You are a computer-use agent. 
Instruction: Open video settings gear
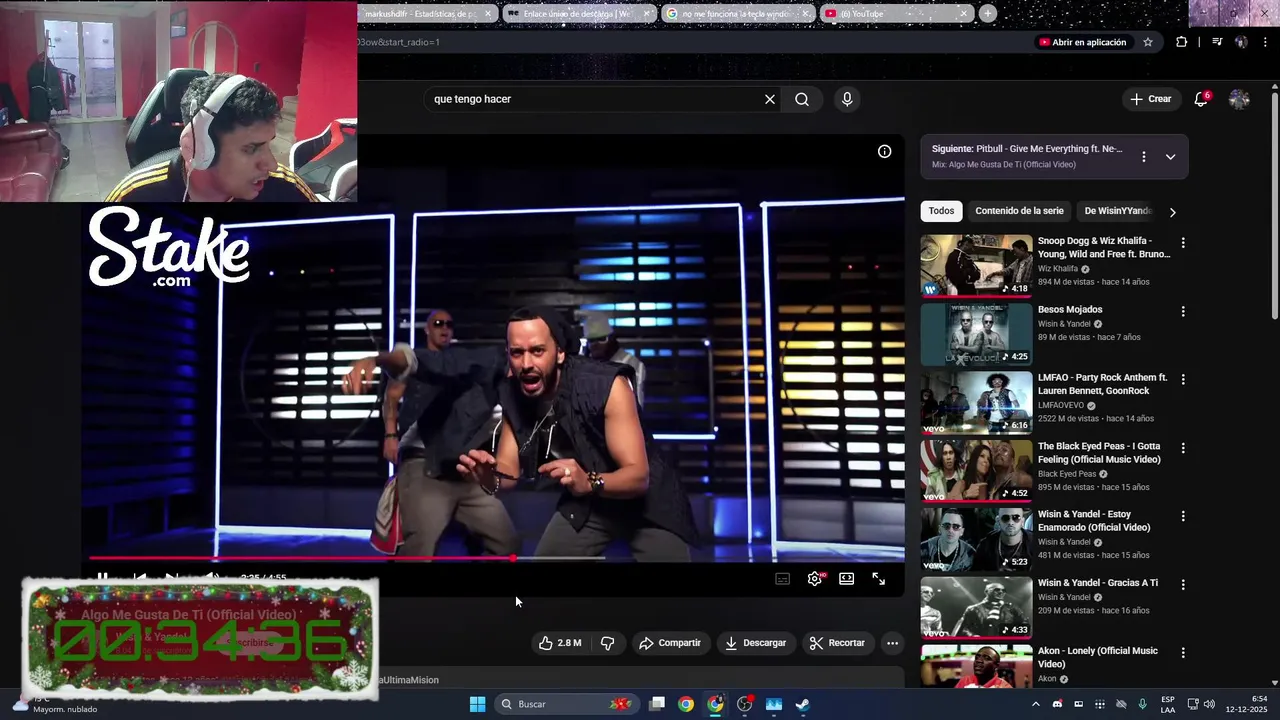815,578
